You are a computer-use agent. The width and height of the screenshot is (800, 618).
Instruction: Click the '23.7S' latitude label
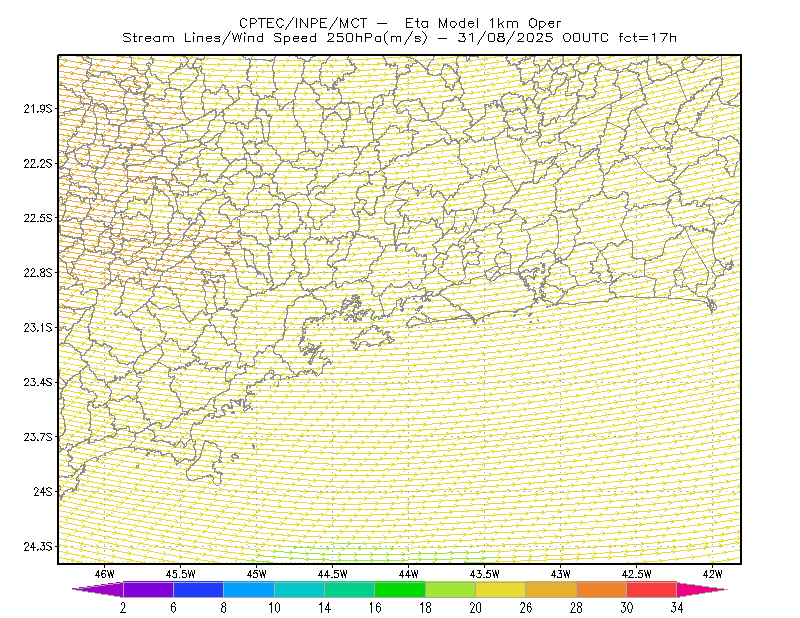[x=38, y=437]
